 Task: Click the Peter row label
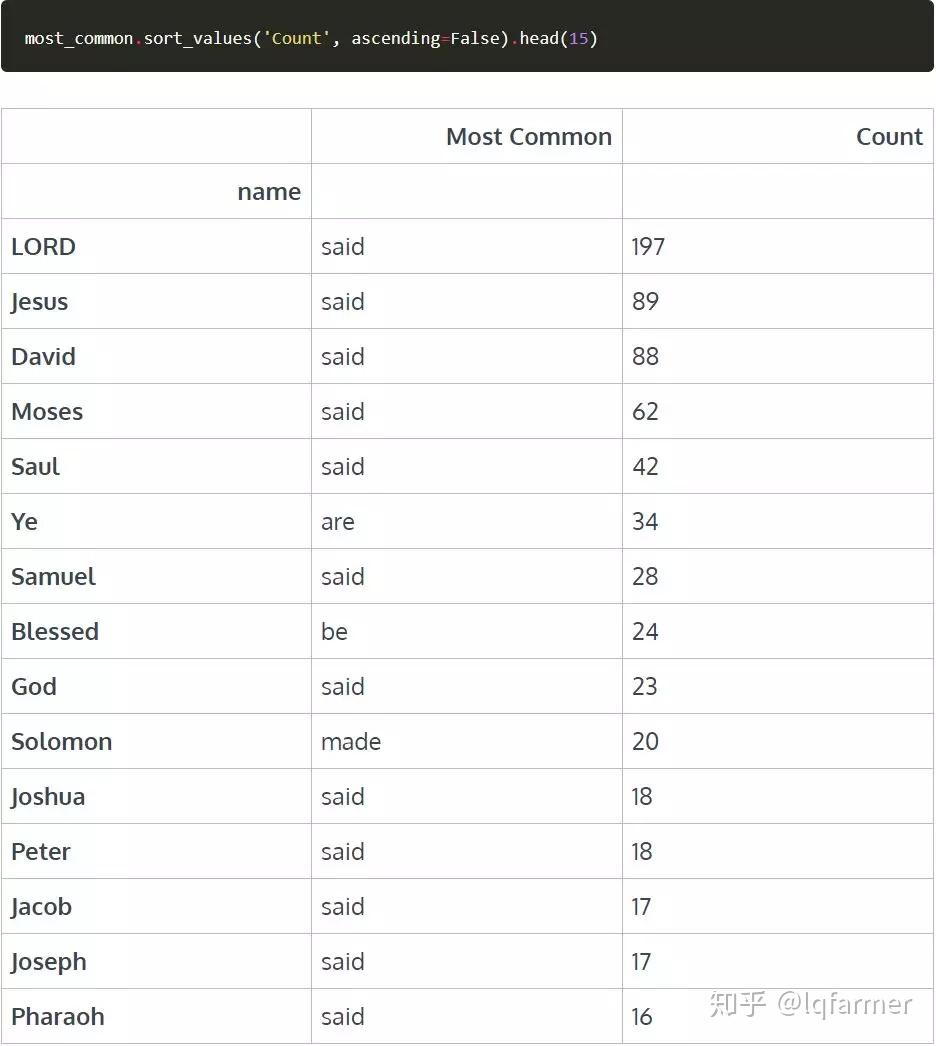click(41, 852)
